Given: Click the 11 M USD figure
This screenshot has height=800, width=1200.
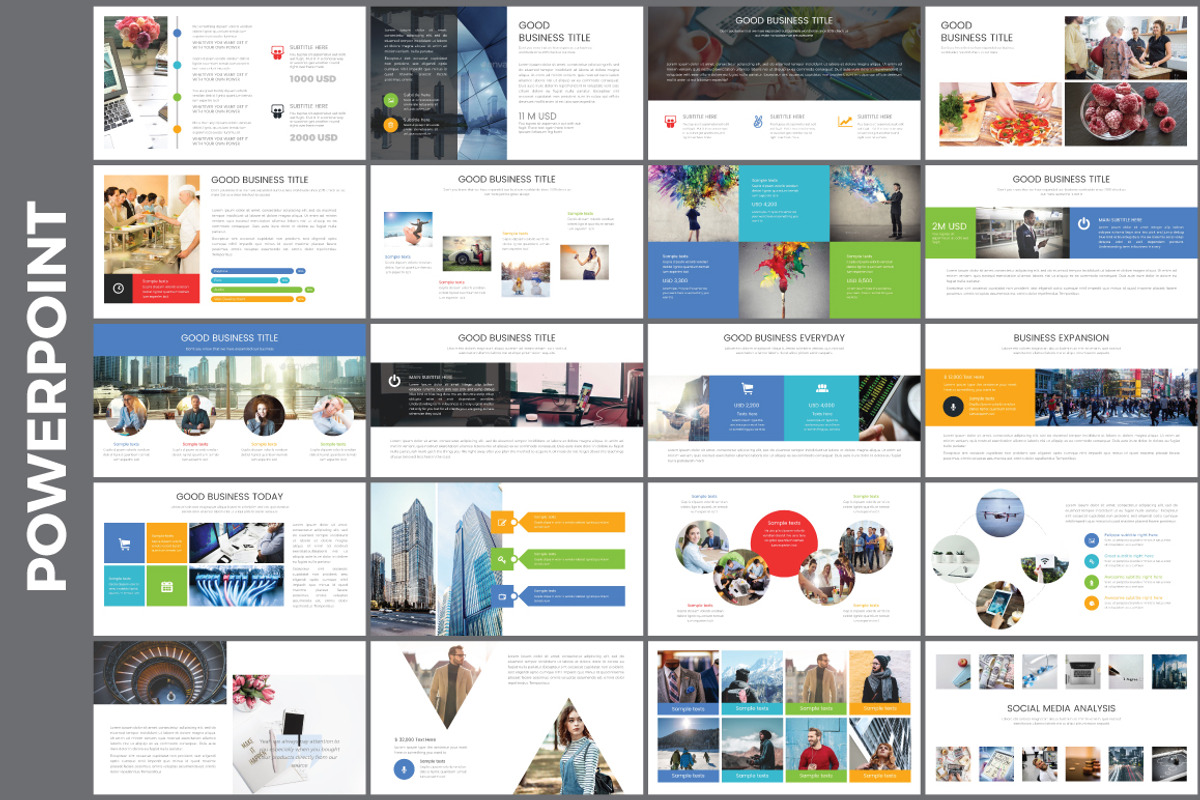Looking at the screenshot, I should click(x=537, y=116).
